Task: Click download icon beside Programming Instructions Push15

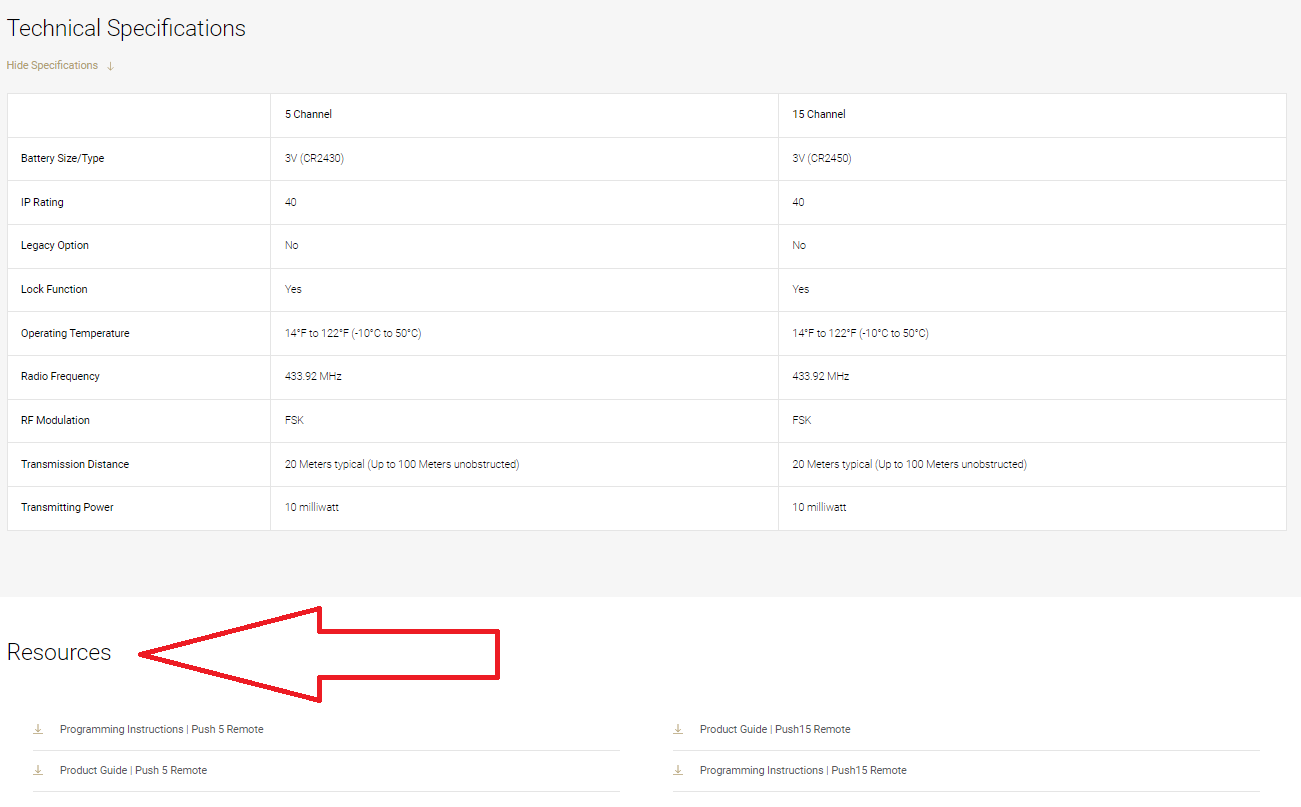Action: point(678,770)
